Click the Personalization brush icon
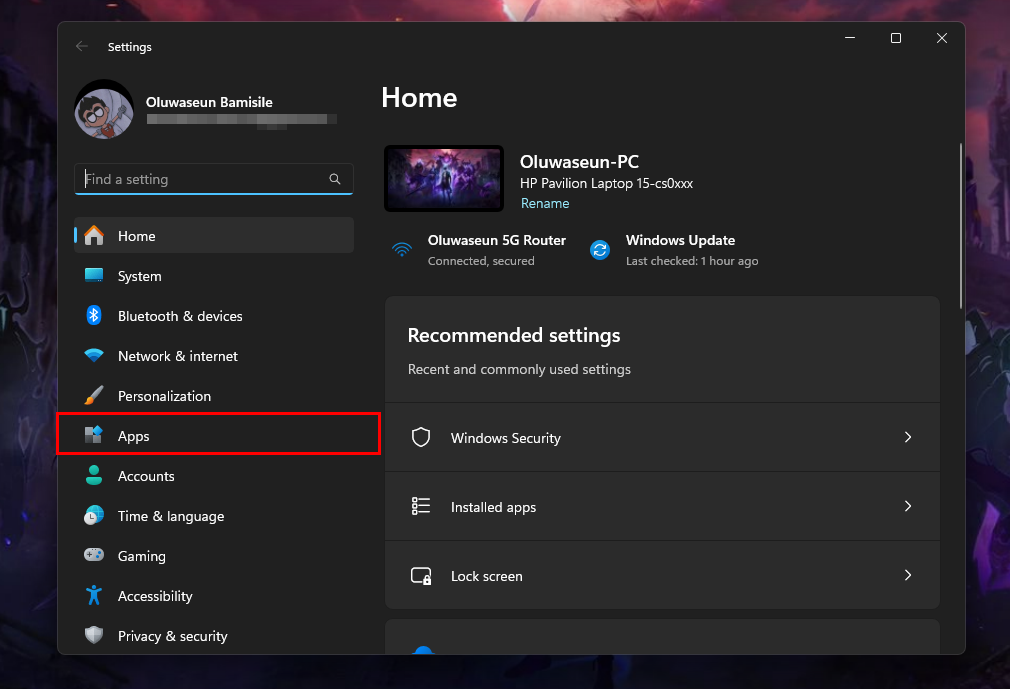 [96, 396]
